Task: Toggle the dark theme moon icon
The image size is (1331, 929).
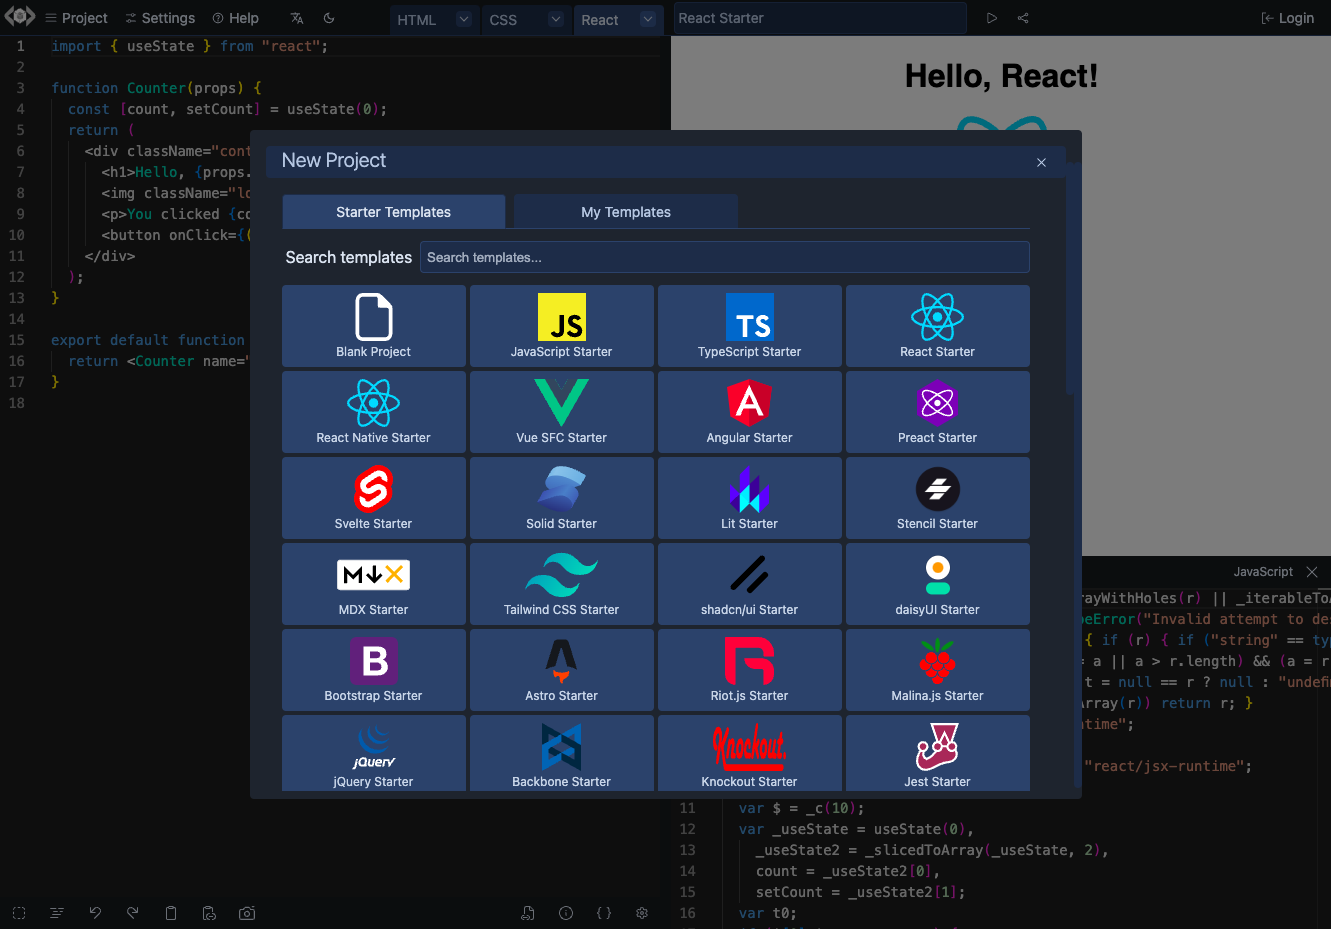Action: point(329,18)
